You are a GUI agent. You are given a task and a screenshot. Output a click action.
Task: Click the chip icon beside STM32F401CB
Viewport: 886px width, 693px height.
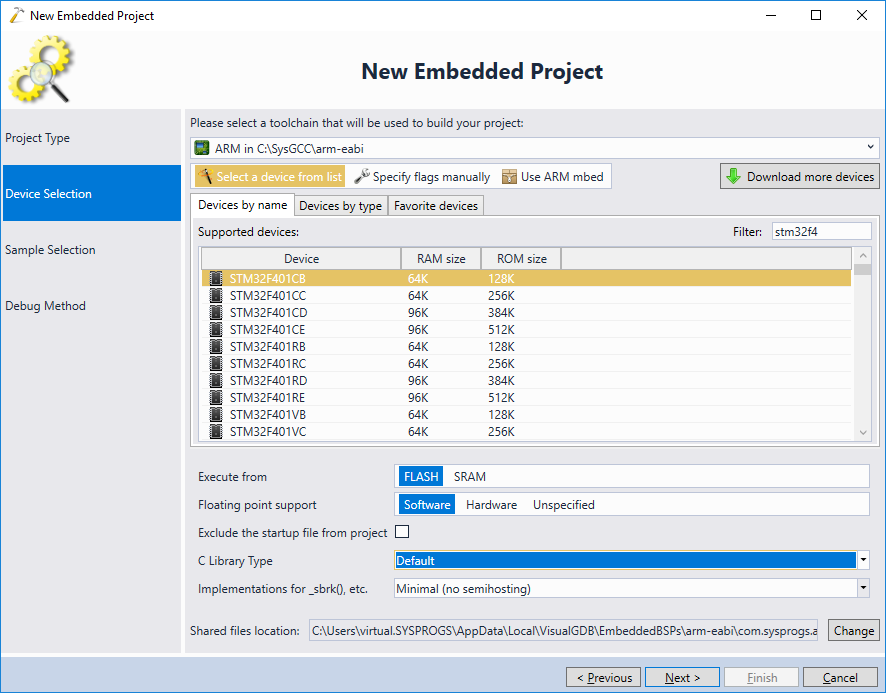pyautogui.click(x=216, y=279)
